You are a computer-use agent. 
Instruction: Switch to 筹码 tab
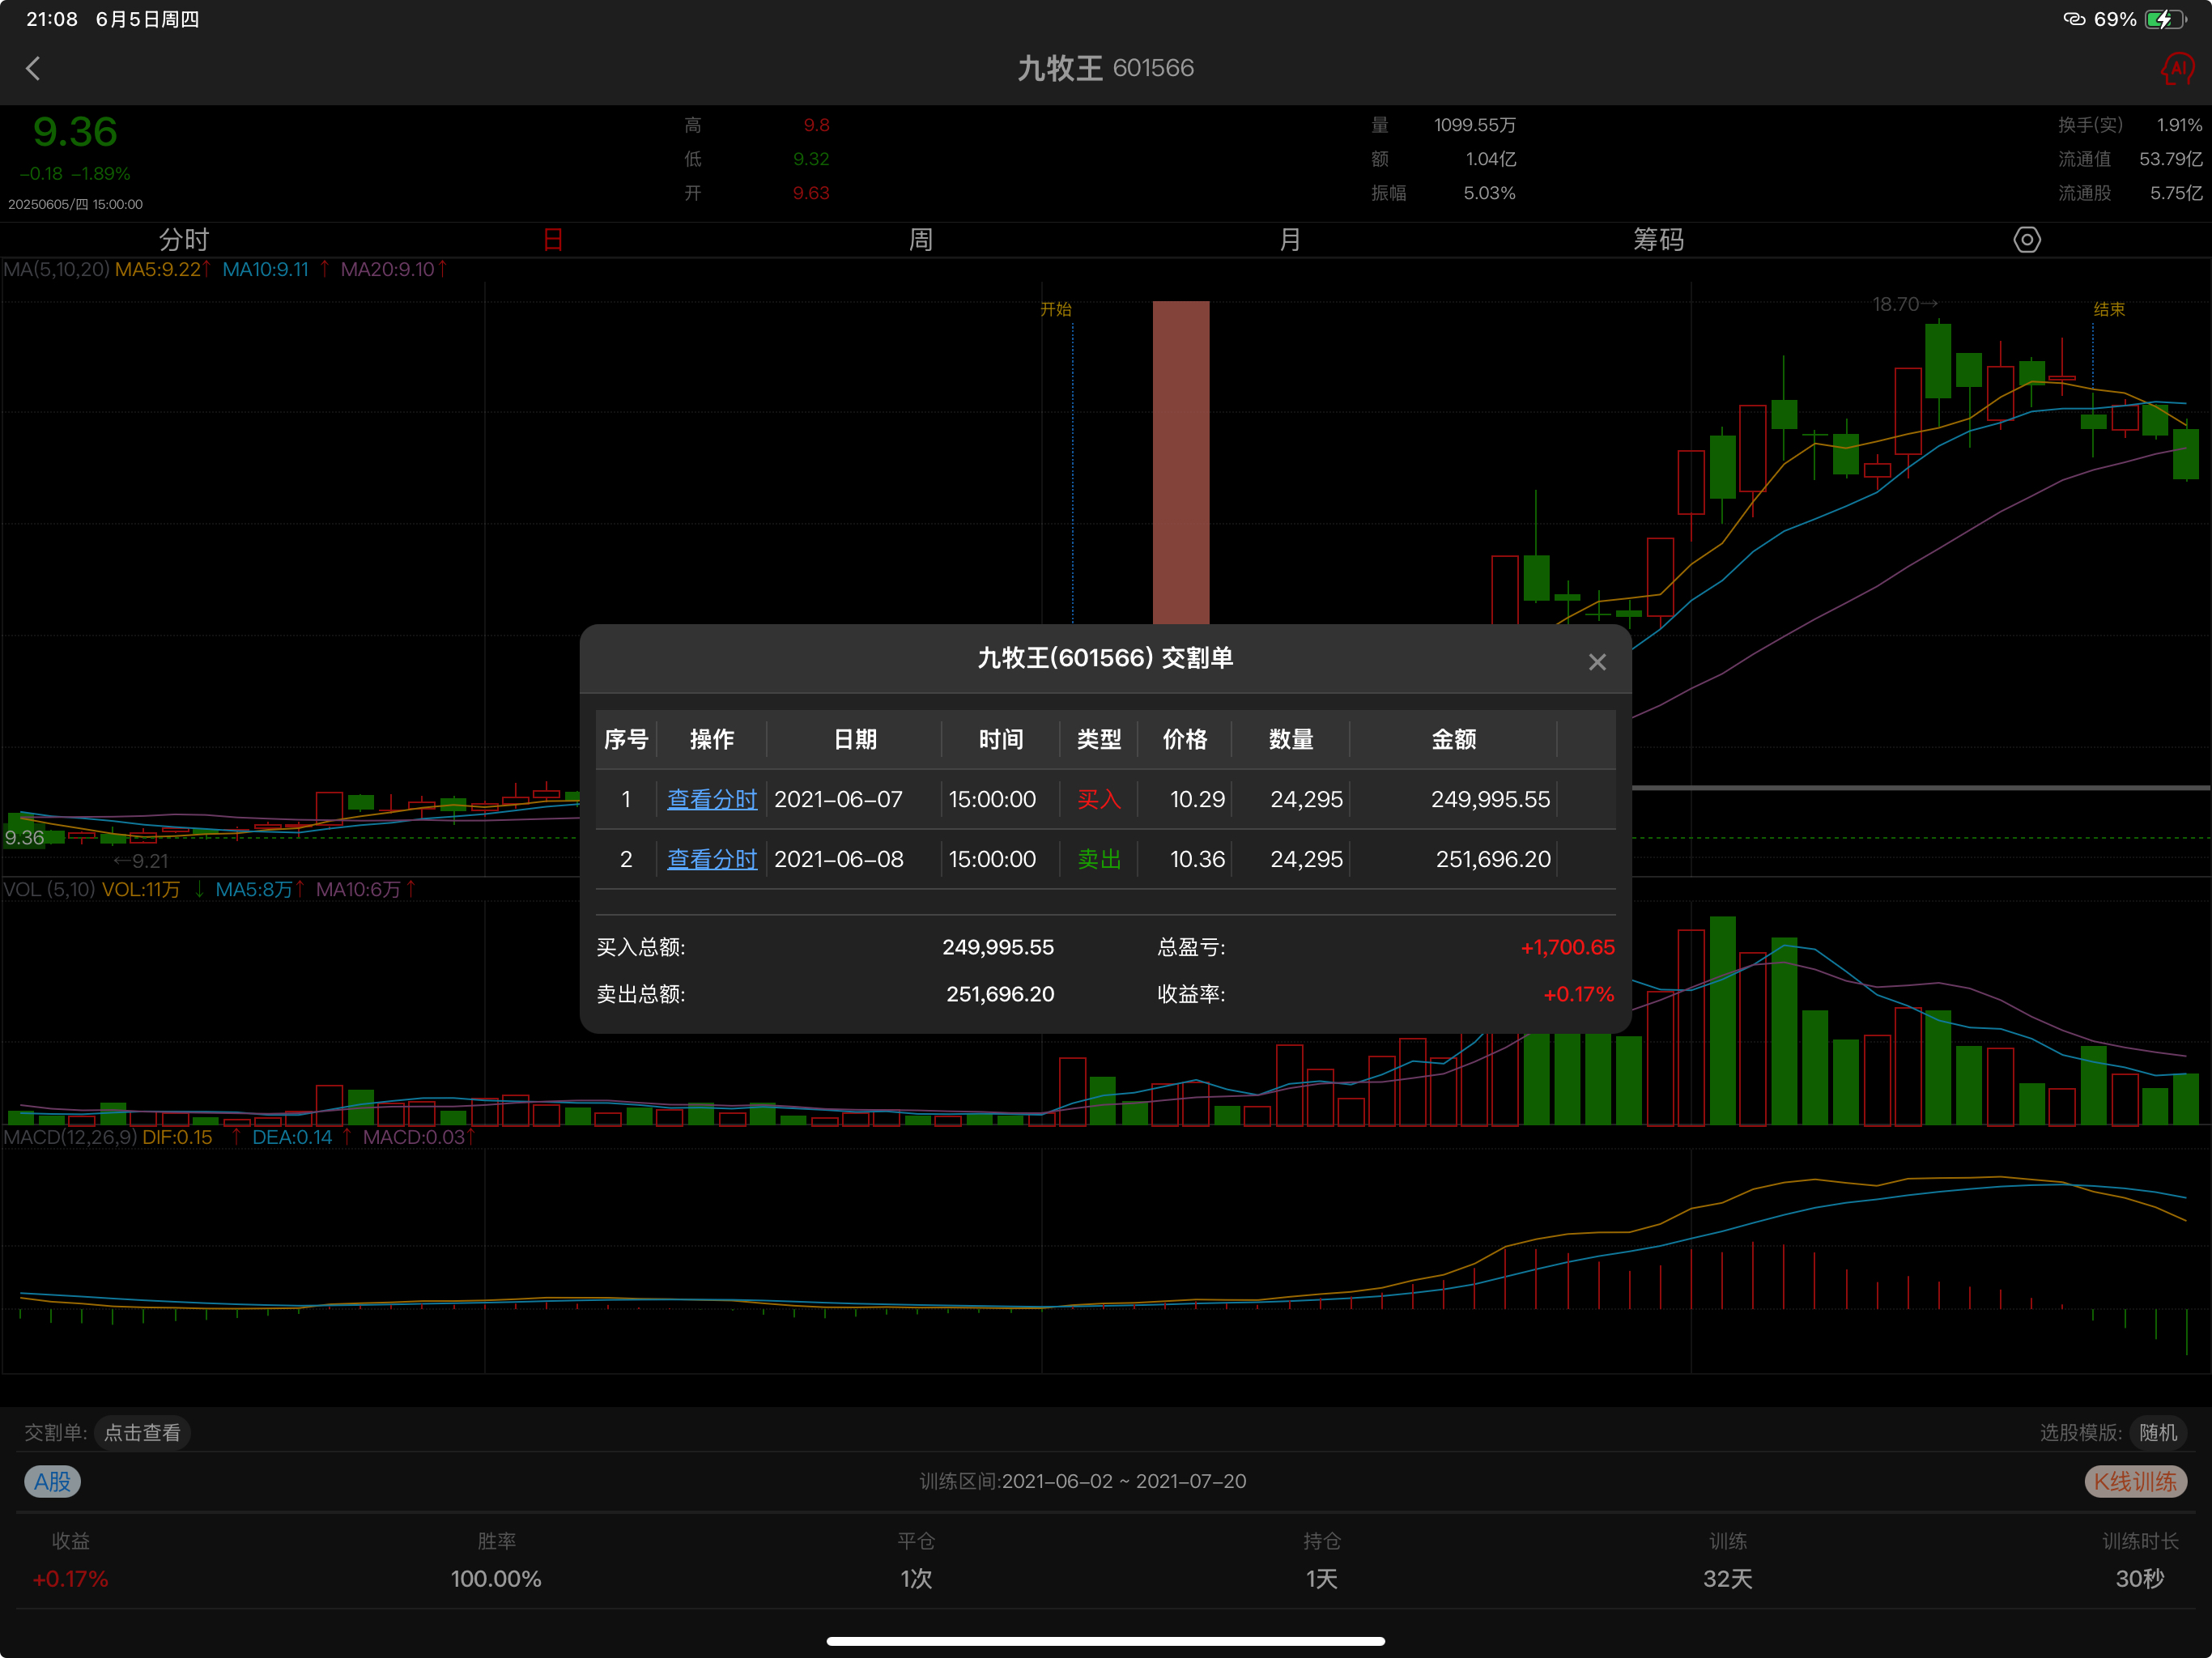[x=1658, y=240]
